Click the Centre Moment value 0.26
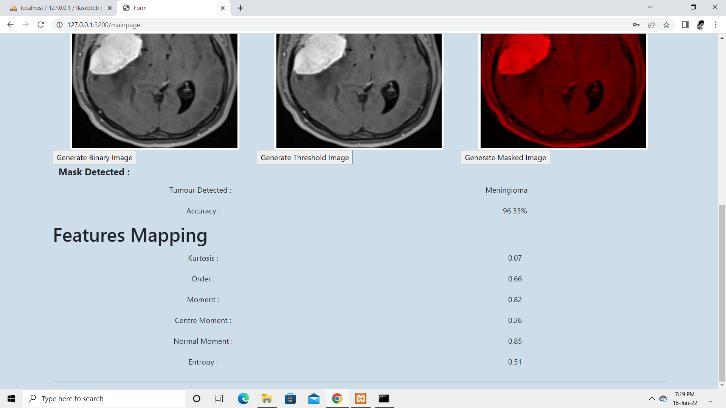This screenshot has height=408, width=726. tap(515, 320)
